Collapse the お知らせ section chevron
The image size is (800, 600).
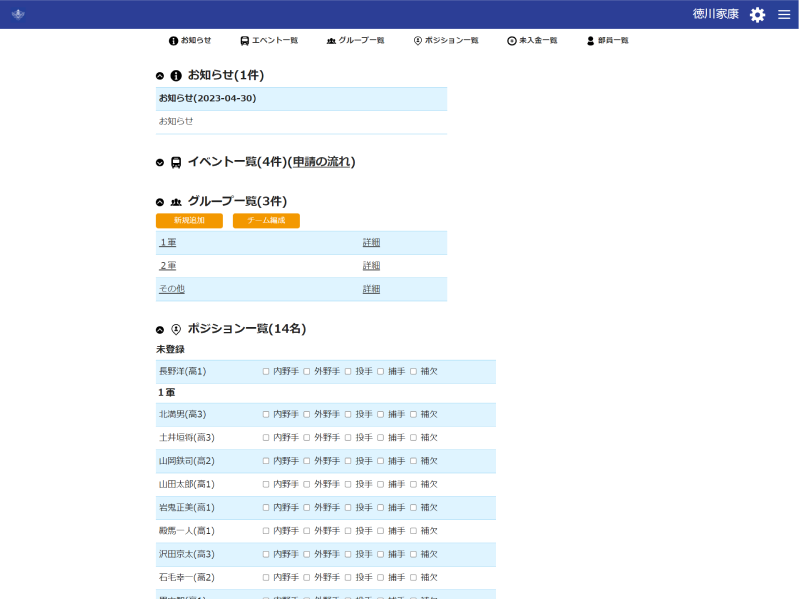(x=160, y=76)
